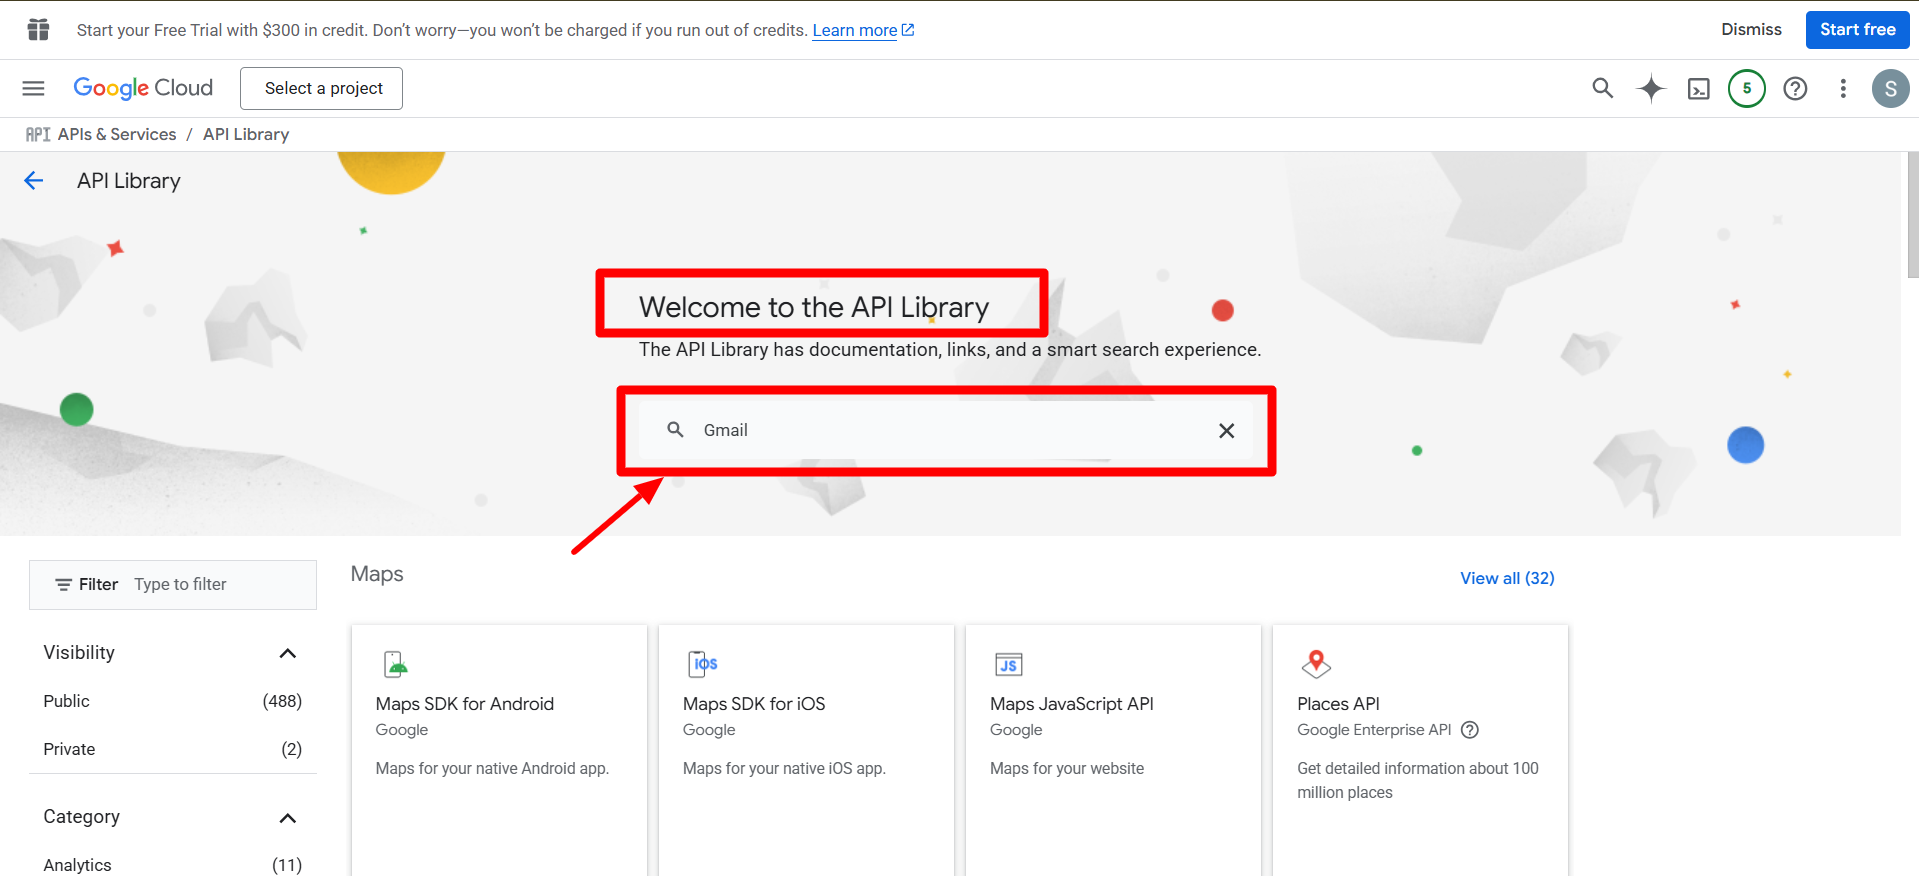Click the gift icon in the trial banner
Viewport: 1919px width, 876px height.
(x=38, y=30)
